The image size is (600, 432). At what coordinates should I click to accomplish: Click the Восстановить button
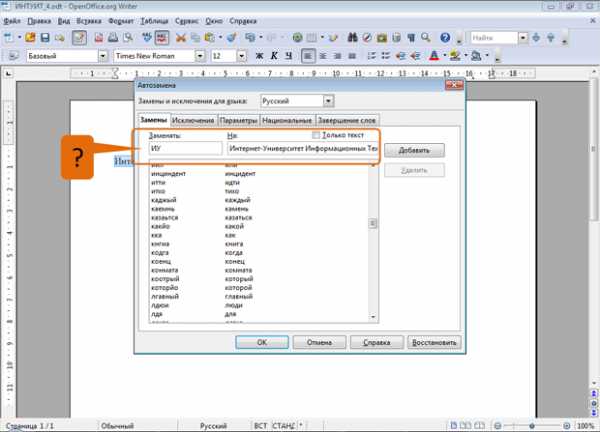click(434, 342)
